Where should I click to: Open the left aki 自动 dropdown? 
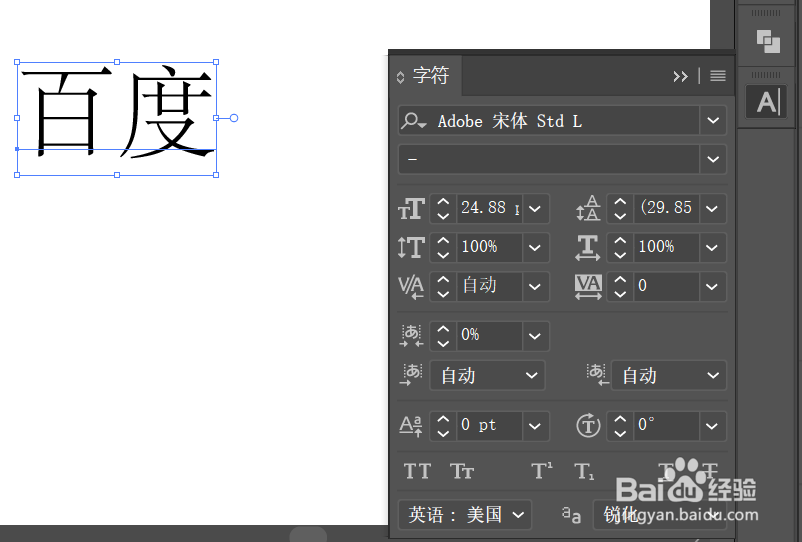487,375
